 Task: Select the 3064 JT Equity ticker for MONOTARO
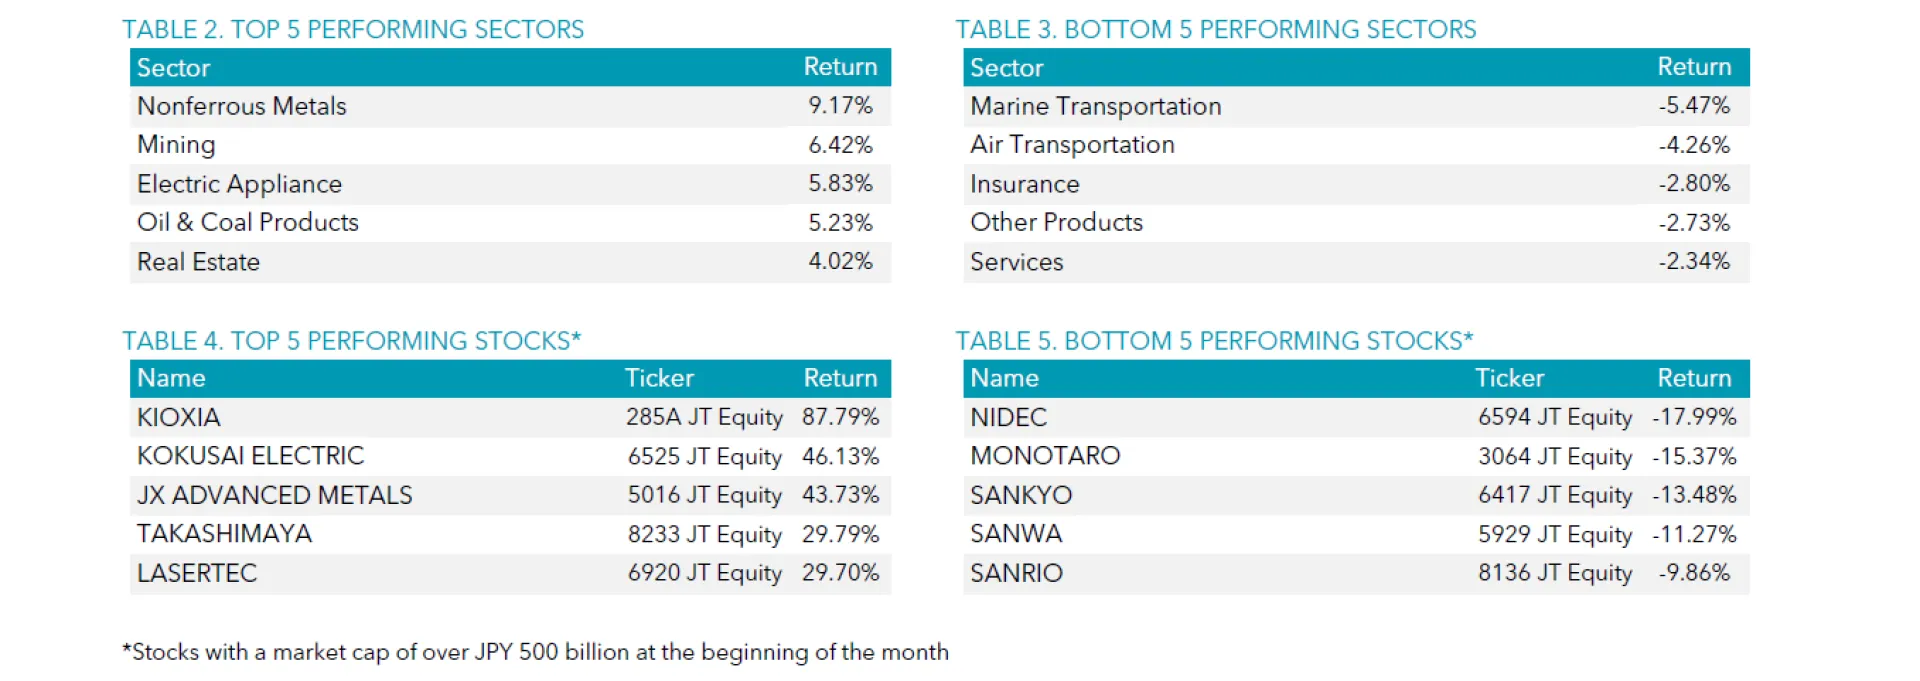pyautogui.click(x=1555, y=456)
